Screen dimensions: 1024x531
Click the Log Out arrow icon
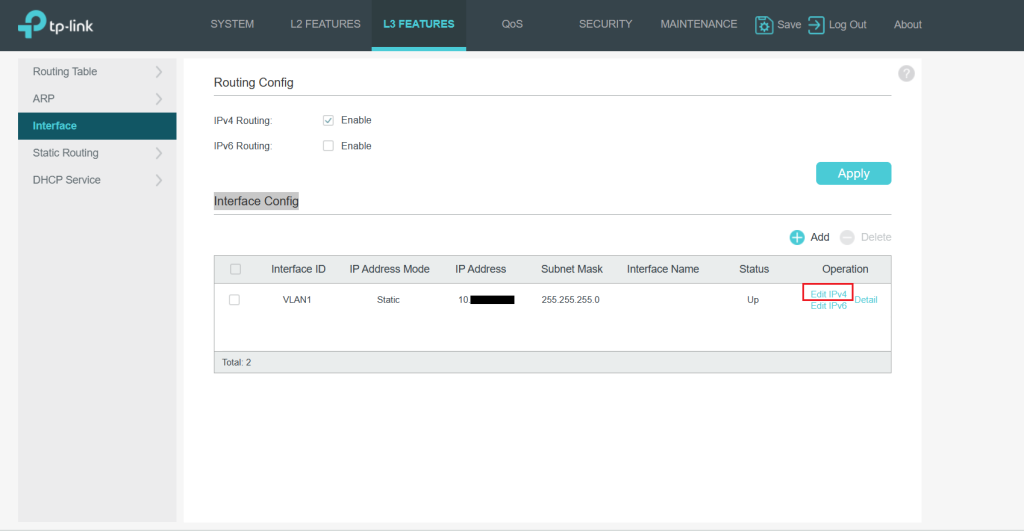(816, 25)
